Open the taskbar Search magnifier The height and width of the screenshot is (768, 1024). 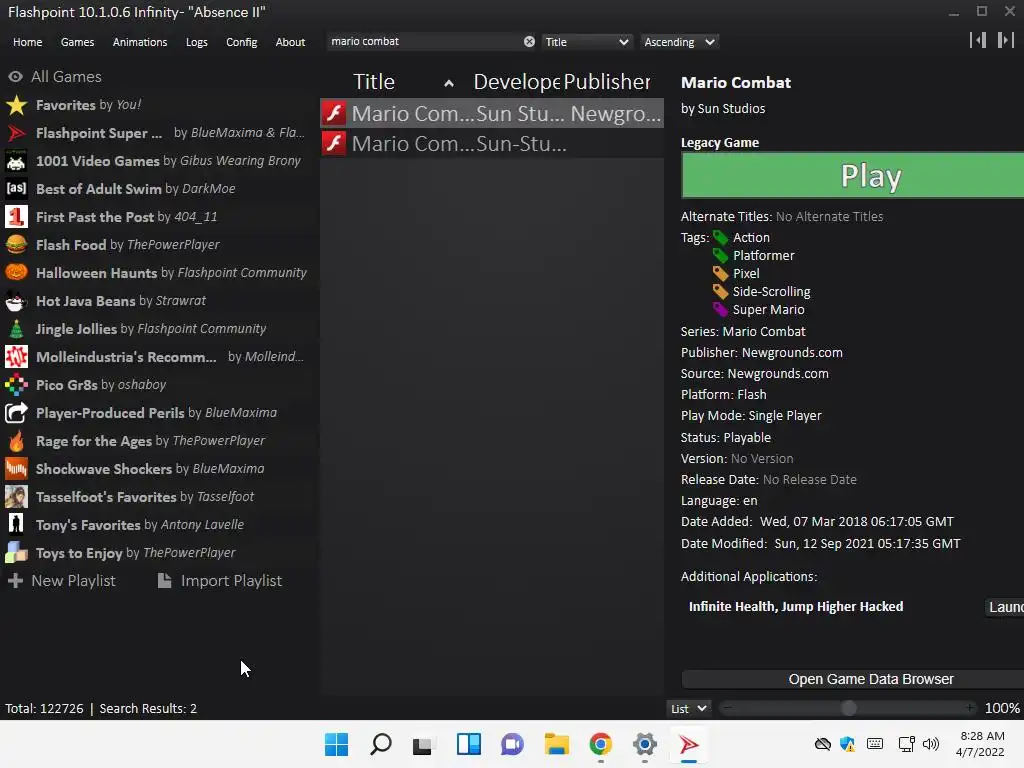tap(381, 744)
